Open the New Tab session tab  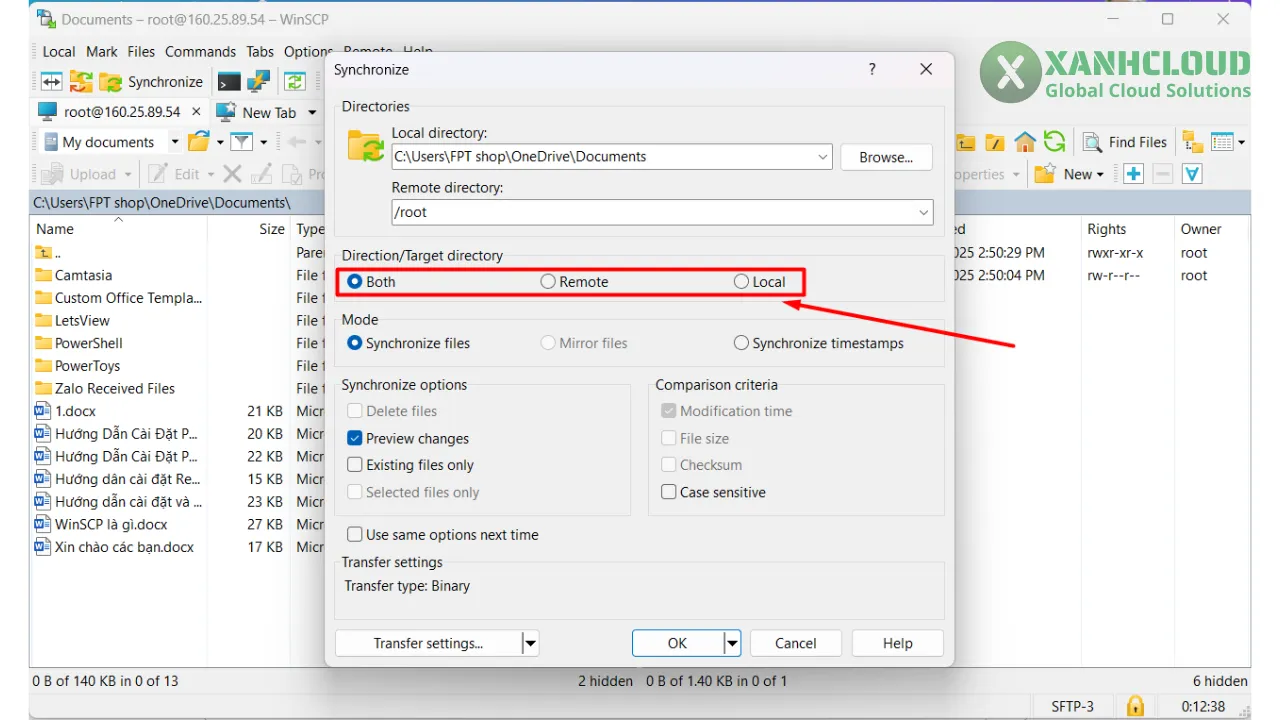tap(258, 113)
